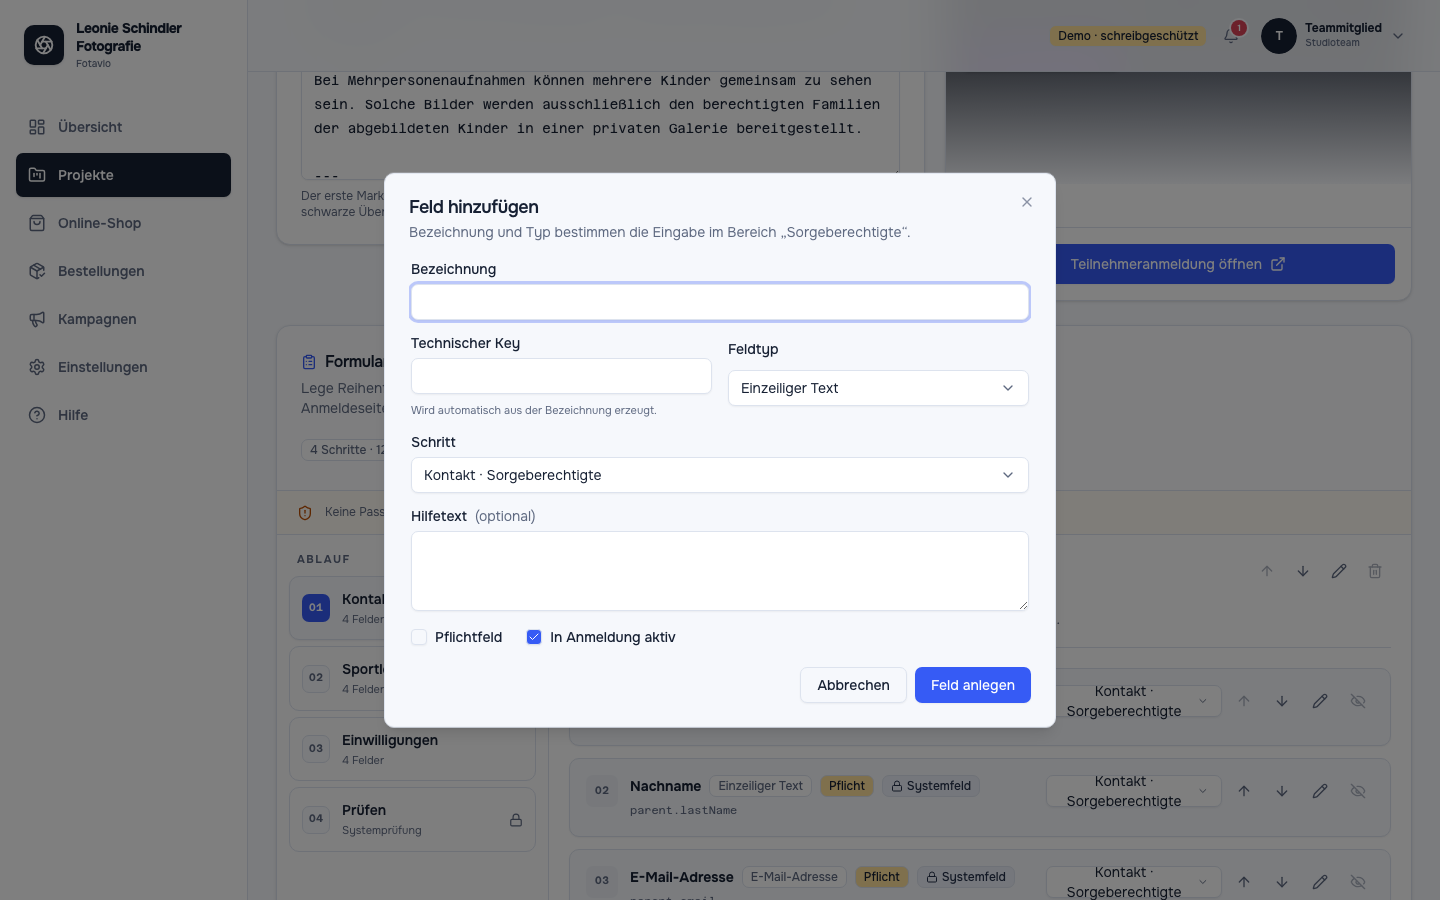1440x900 pixels.
Task: Move the Nachname field down
Action: point(1282,791)
